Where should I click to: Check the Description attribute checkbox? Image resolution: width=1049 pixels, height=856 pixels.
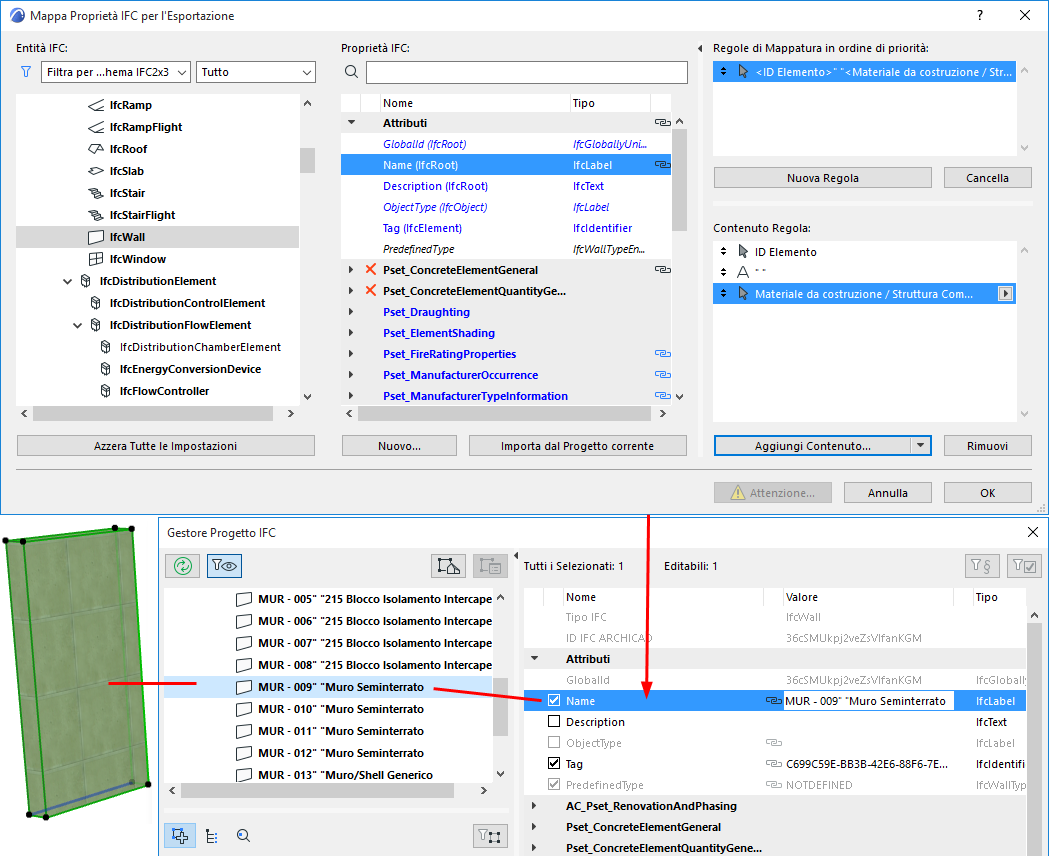pos(554,722)
